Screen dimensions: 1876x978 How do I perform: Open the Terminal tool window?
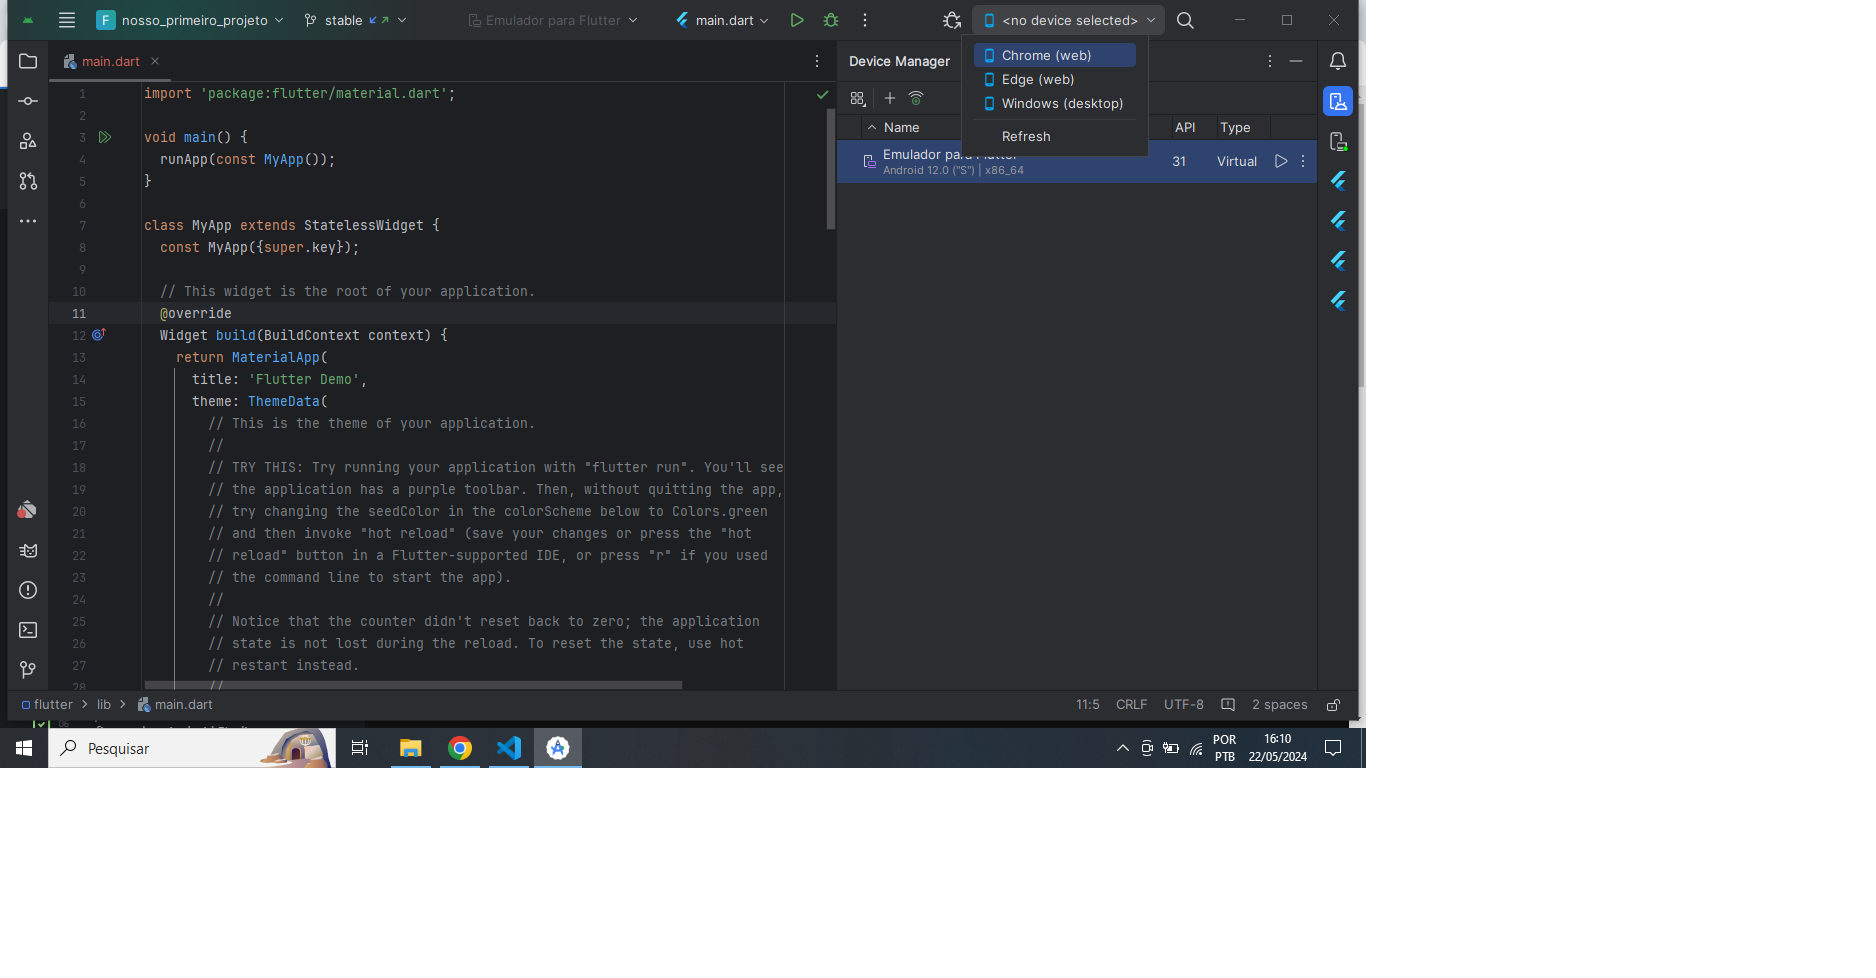point(28,630)
